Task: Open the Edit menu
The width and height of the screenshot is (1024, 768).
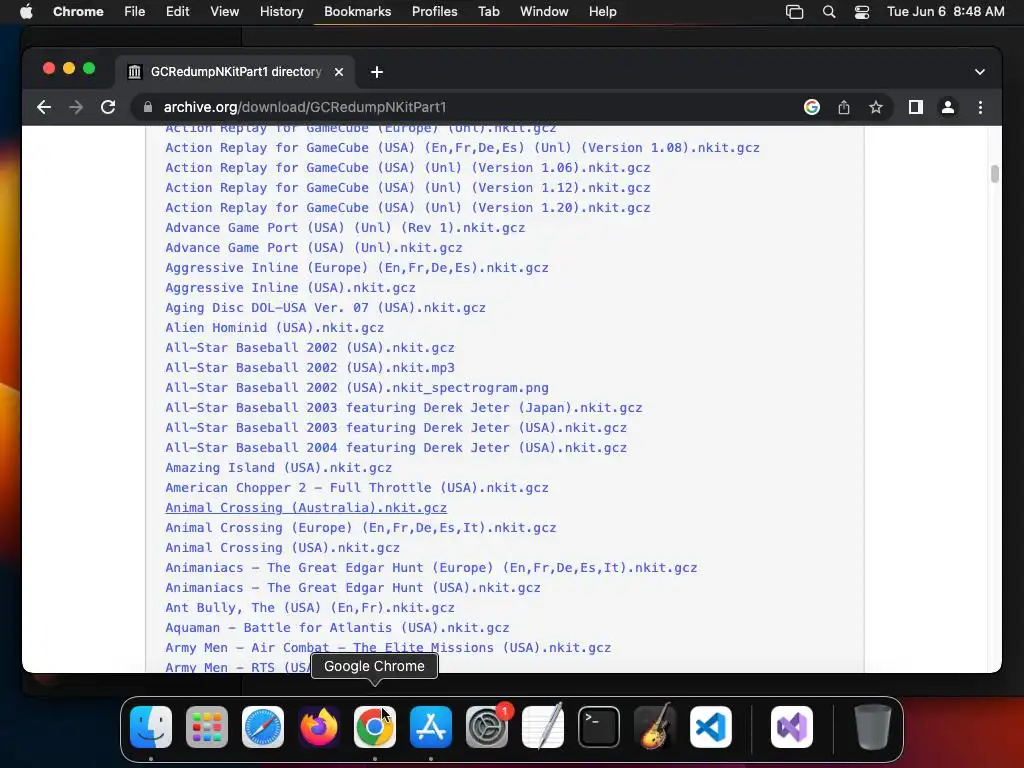Action: [x=178, y=12]
